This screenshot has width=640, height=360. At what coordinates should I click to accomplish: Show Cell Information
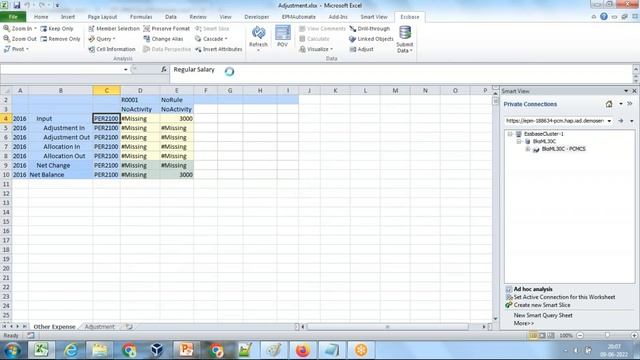(112, 49)
